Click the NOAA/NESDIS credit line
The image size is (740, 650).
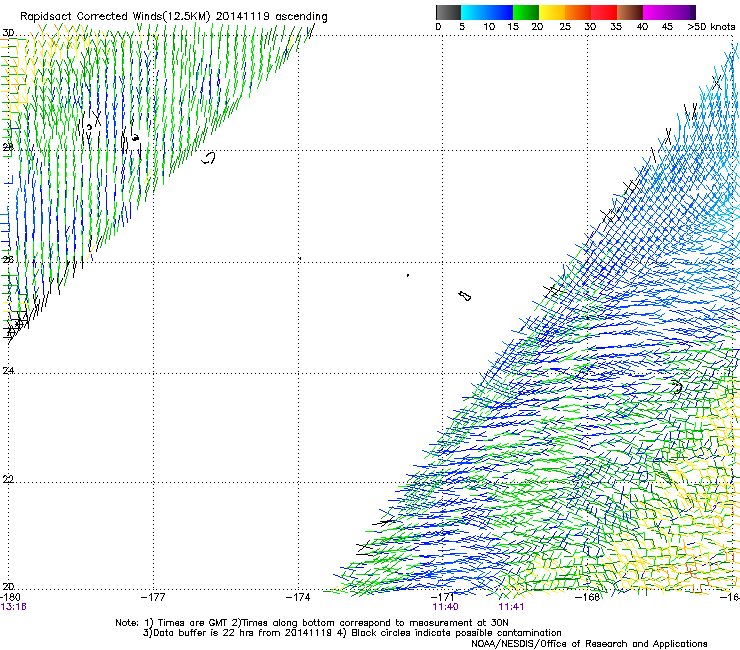point(589,644)
